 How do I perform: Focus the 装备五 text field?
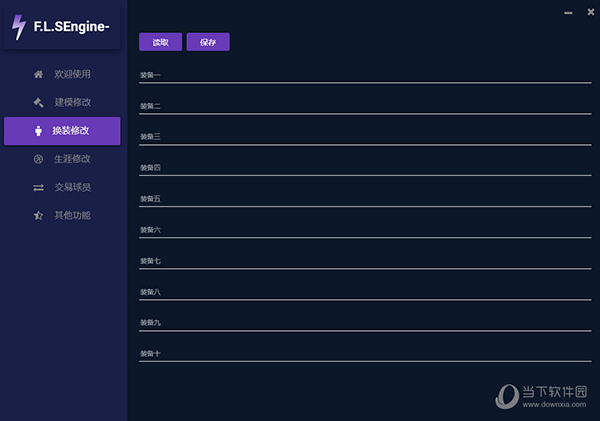360,199
